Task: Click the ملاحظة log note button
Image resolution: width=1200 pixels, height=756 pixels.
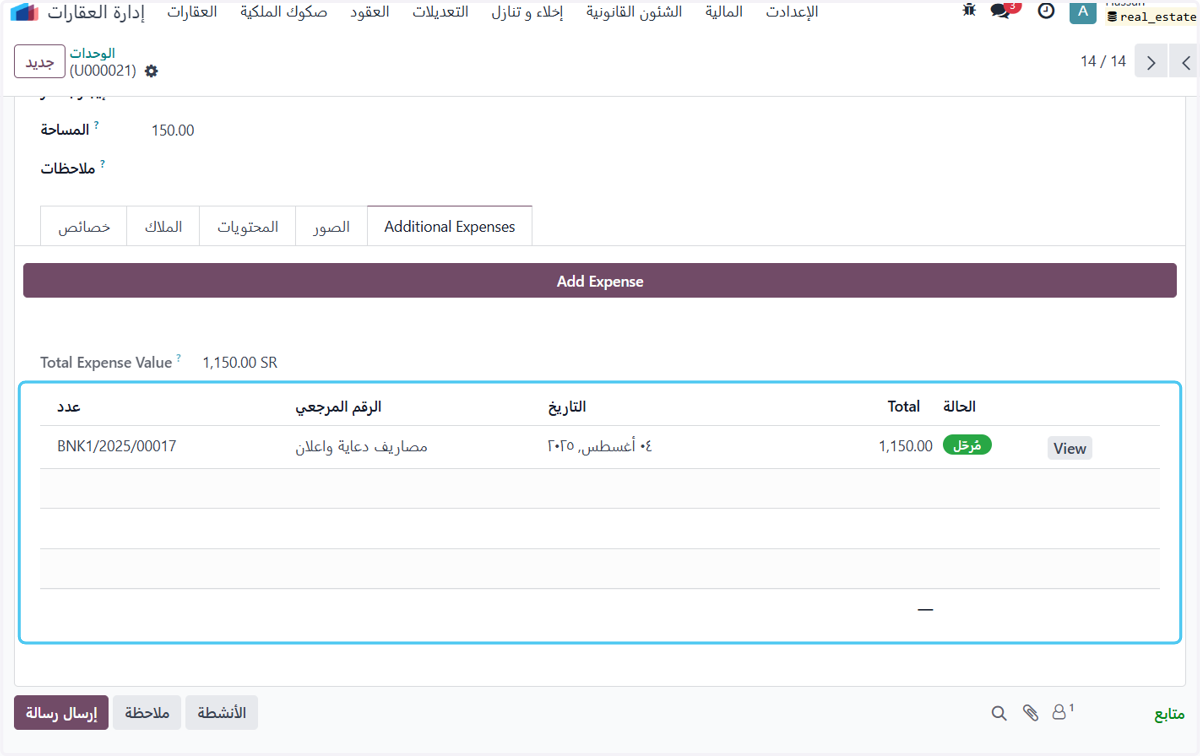Action: [x=147, y=713]
